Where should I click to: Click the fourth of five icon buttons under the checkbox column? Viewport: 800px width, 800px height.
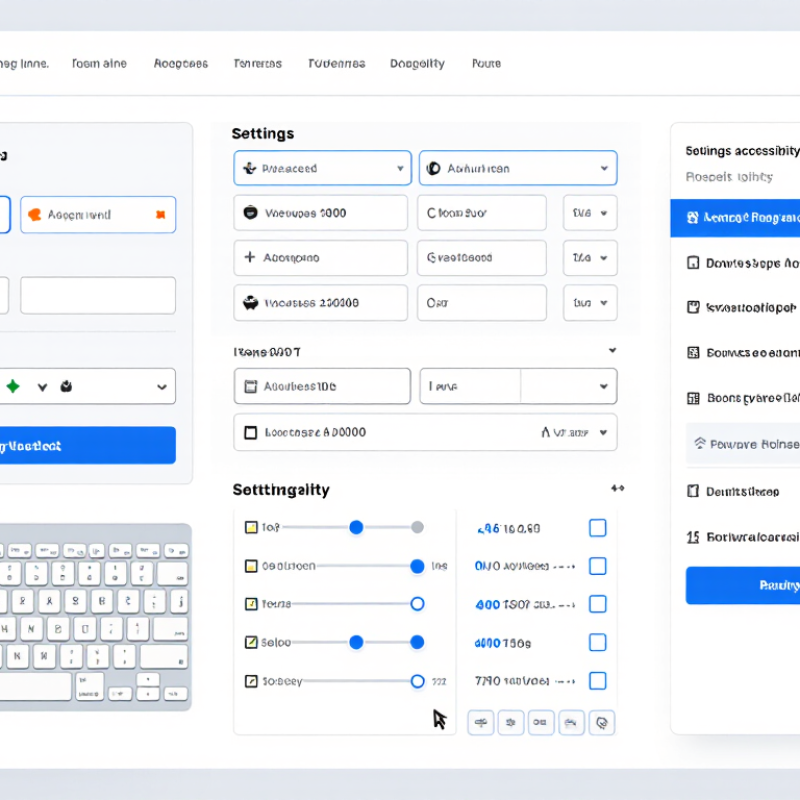[x=571, y=722]
